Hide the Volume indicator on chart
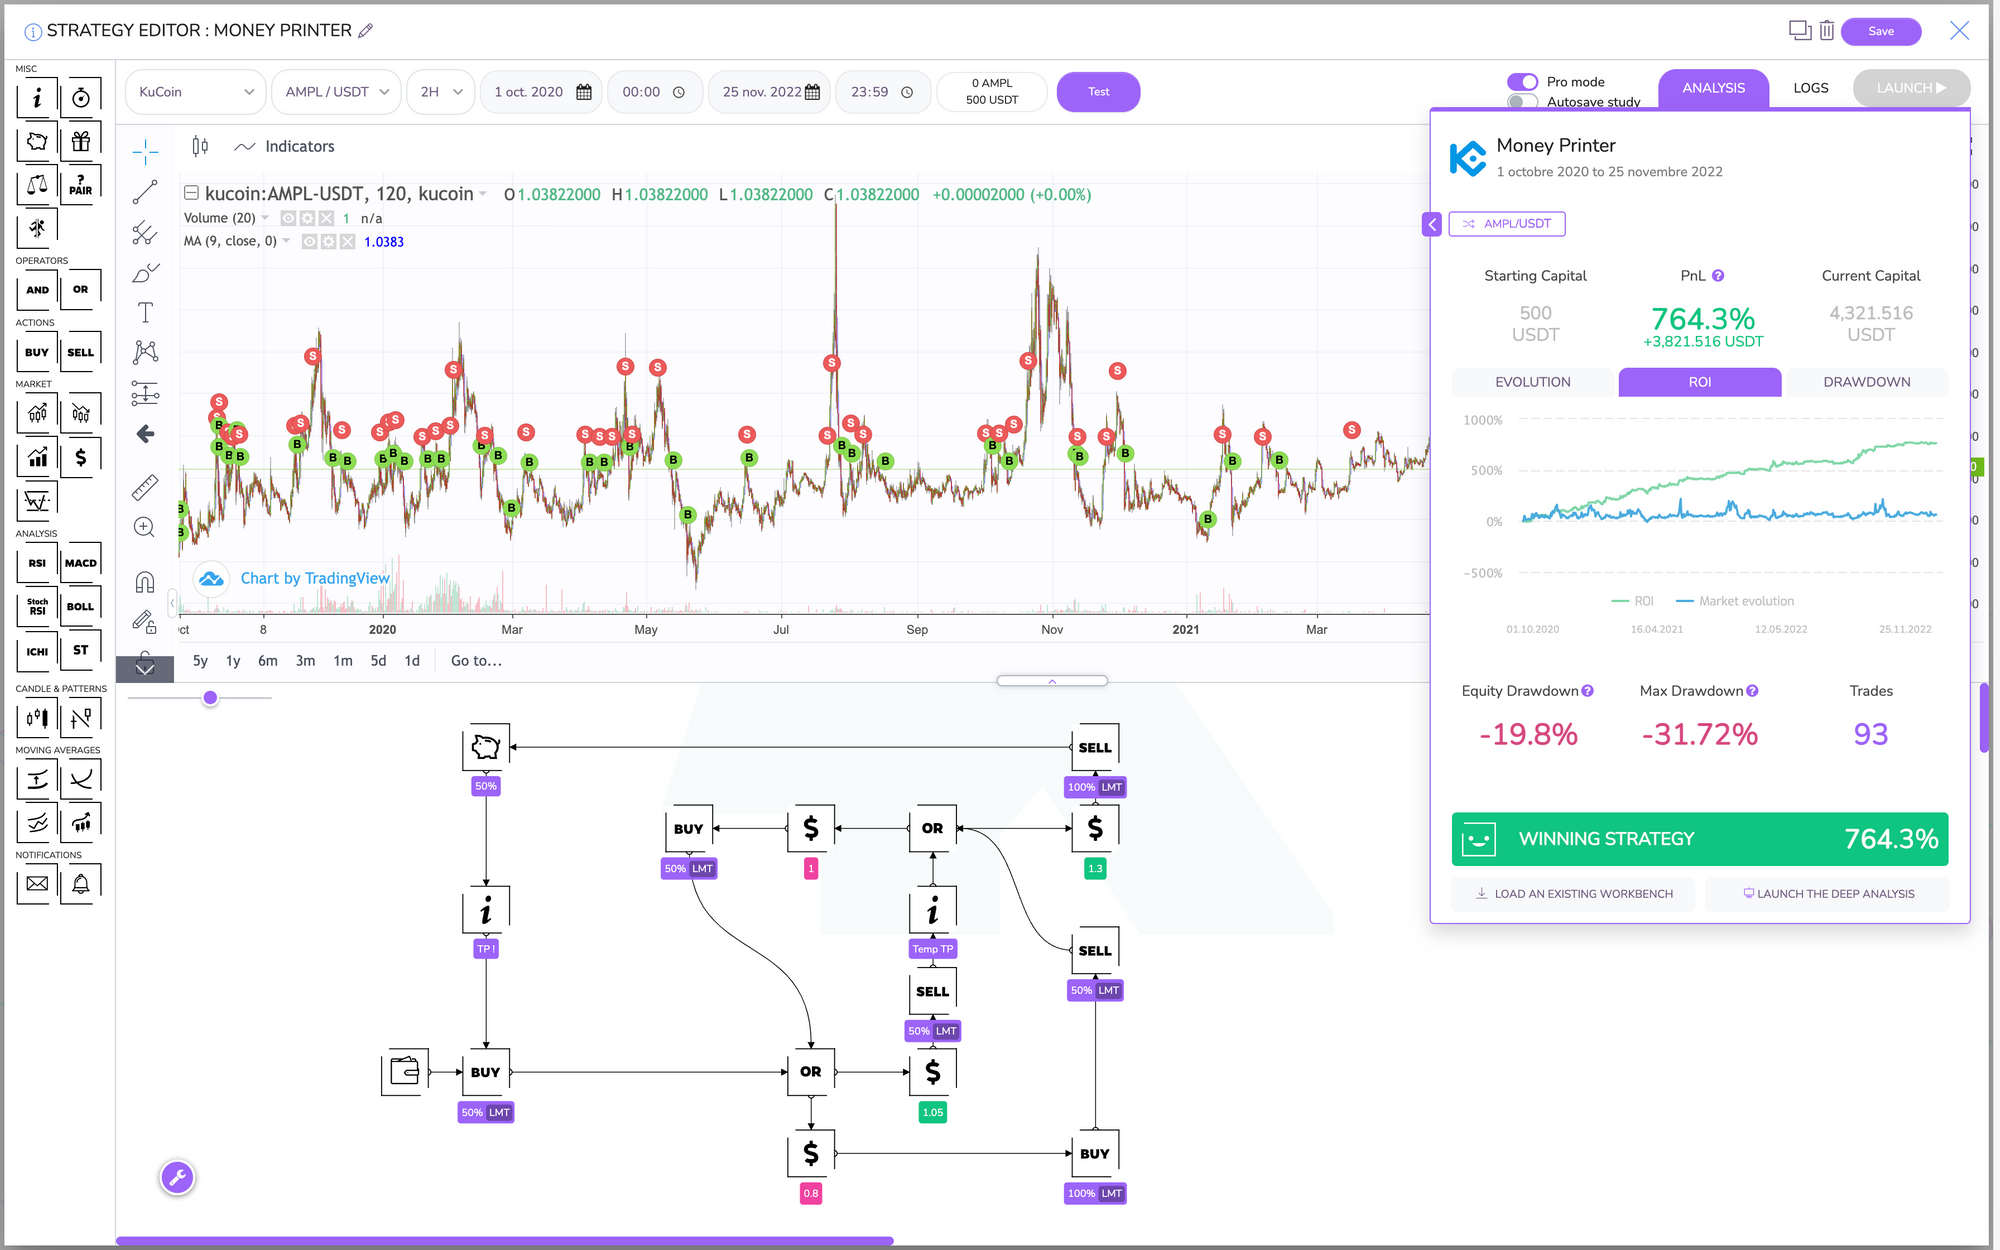 coord(288,218)
